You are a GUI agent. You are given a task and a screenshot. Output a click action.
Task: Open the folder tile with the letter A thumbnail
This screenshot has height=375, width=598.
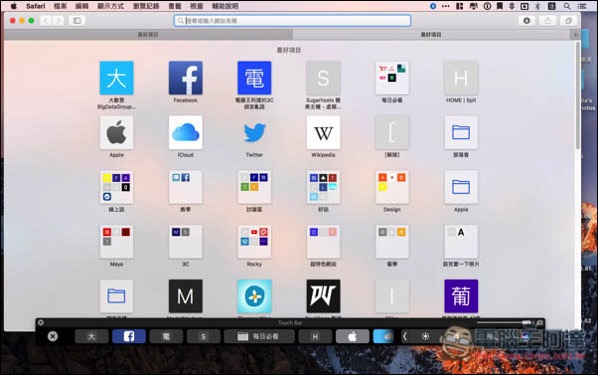[x=461, y=241]
